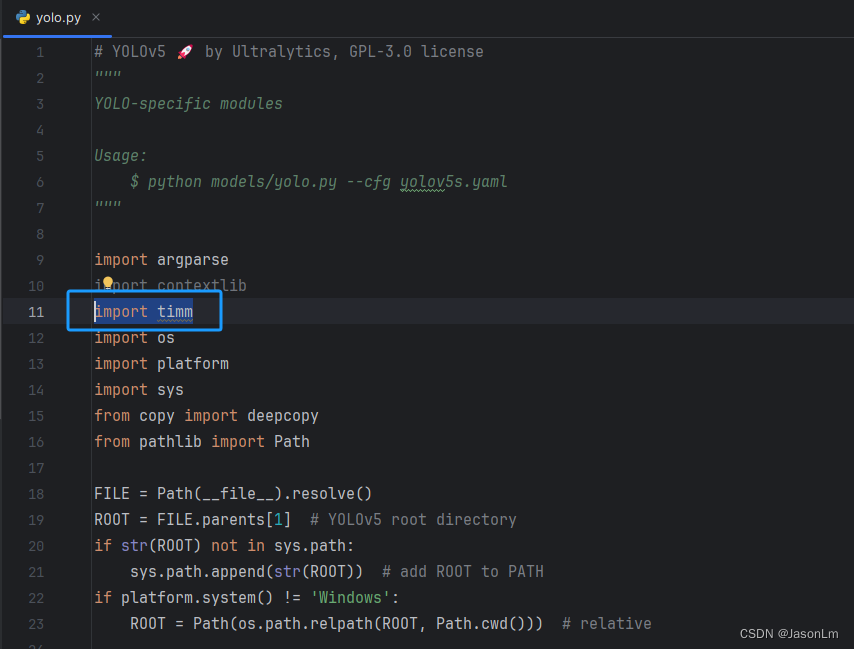This screenshot has width=854, height=649.
Task: Click the '# relative' comment on line 23
Action: 607,624
